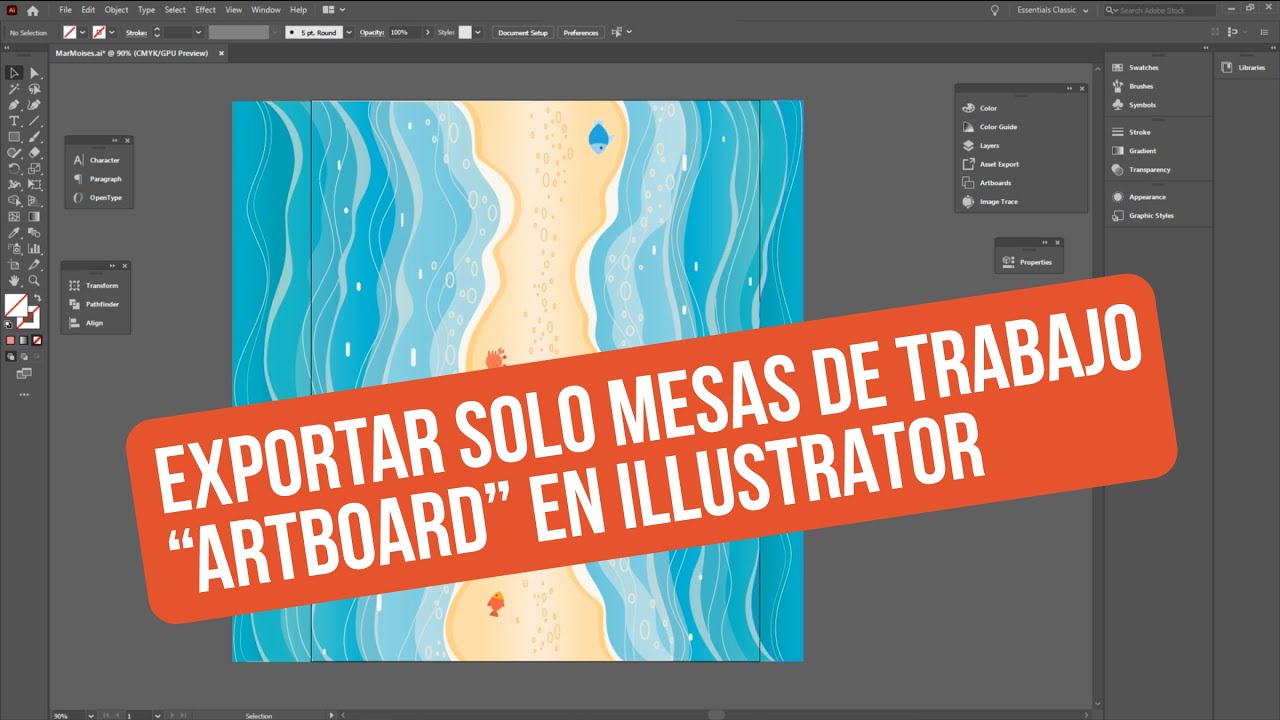1280x720 pixels.
Task: Select the Hand tool
Action: (x=14, y=281)
